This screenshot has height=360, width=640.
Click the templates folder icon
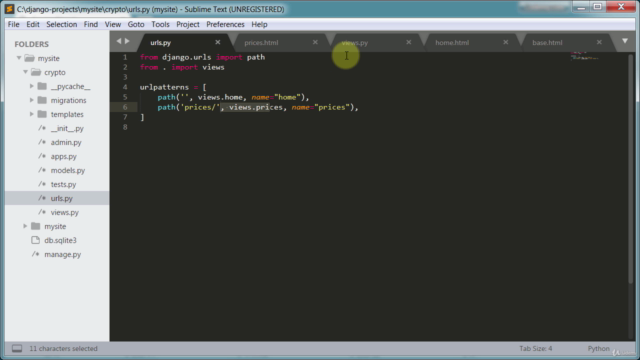point(42,114)
